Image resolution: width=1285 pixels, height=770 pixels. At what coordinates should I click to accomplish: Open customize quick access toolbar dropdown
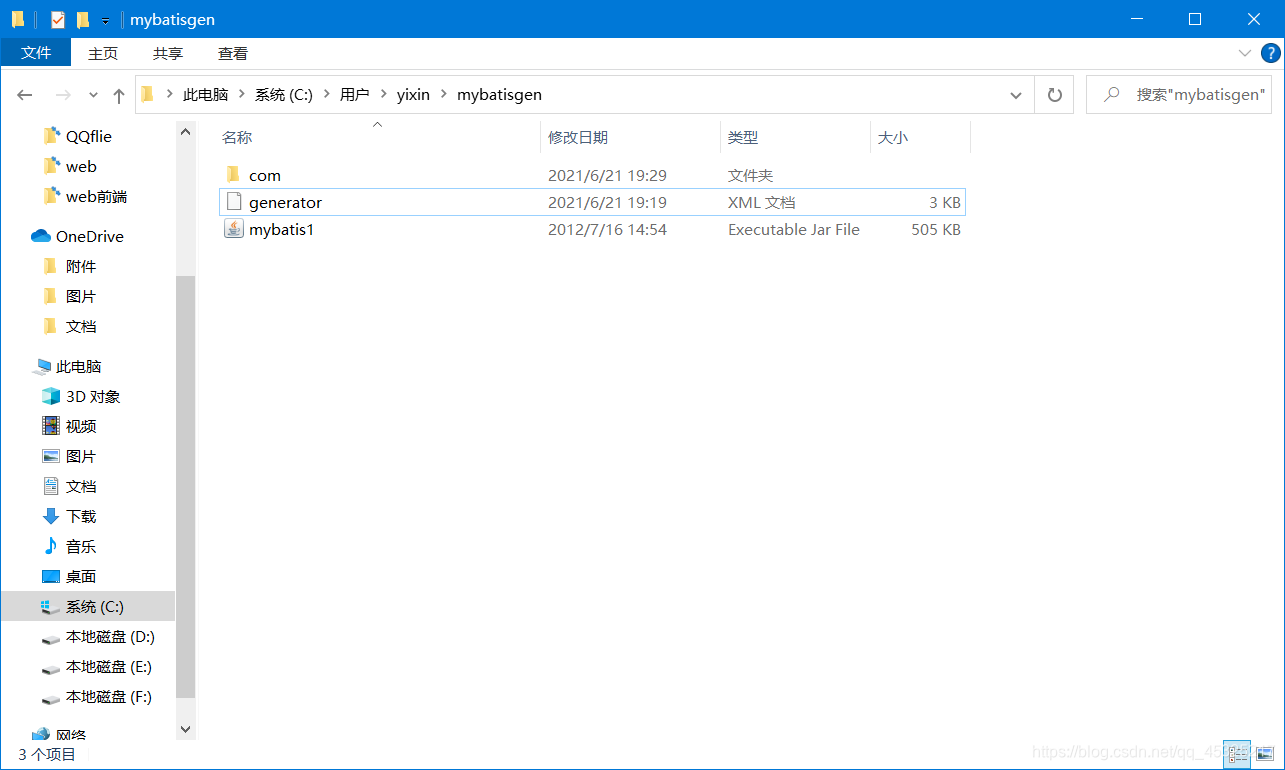pyautogui.click(x=105, y=20)
